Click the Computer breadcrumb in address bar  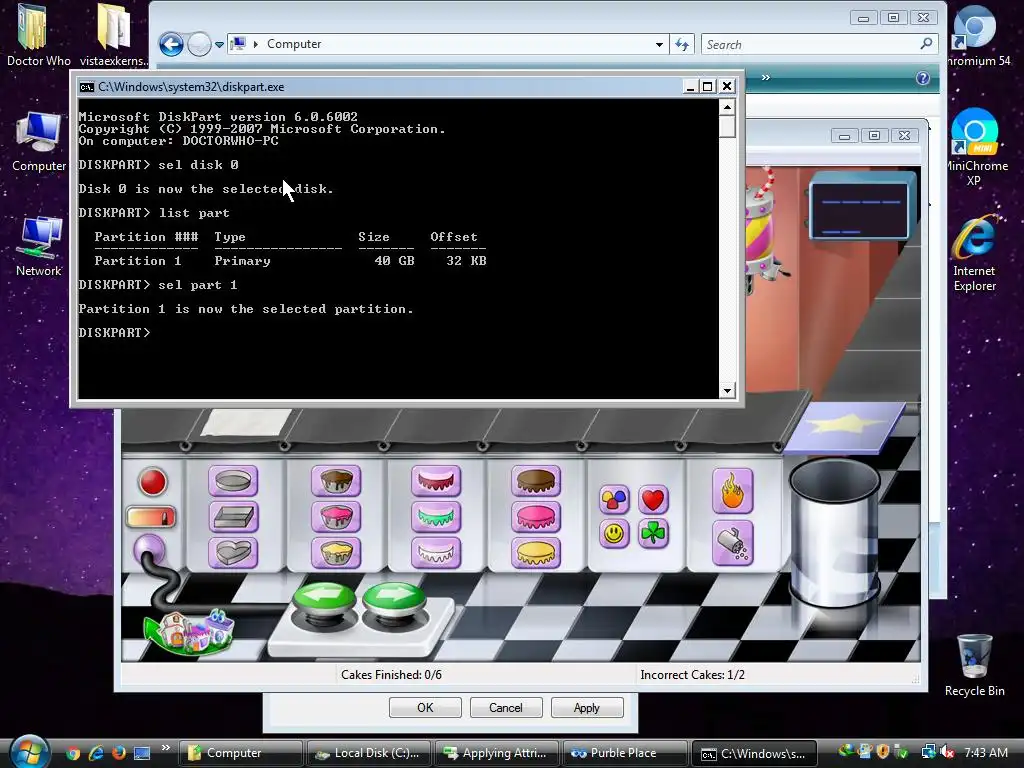tap(294, 44)
